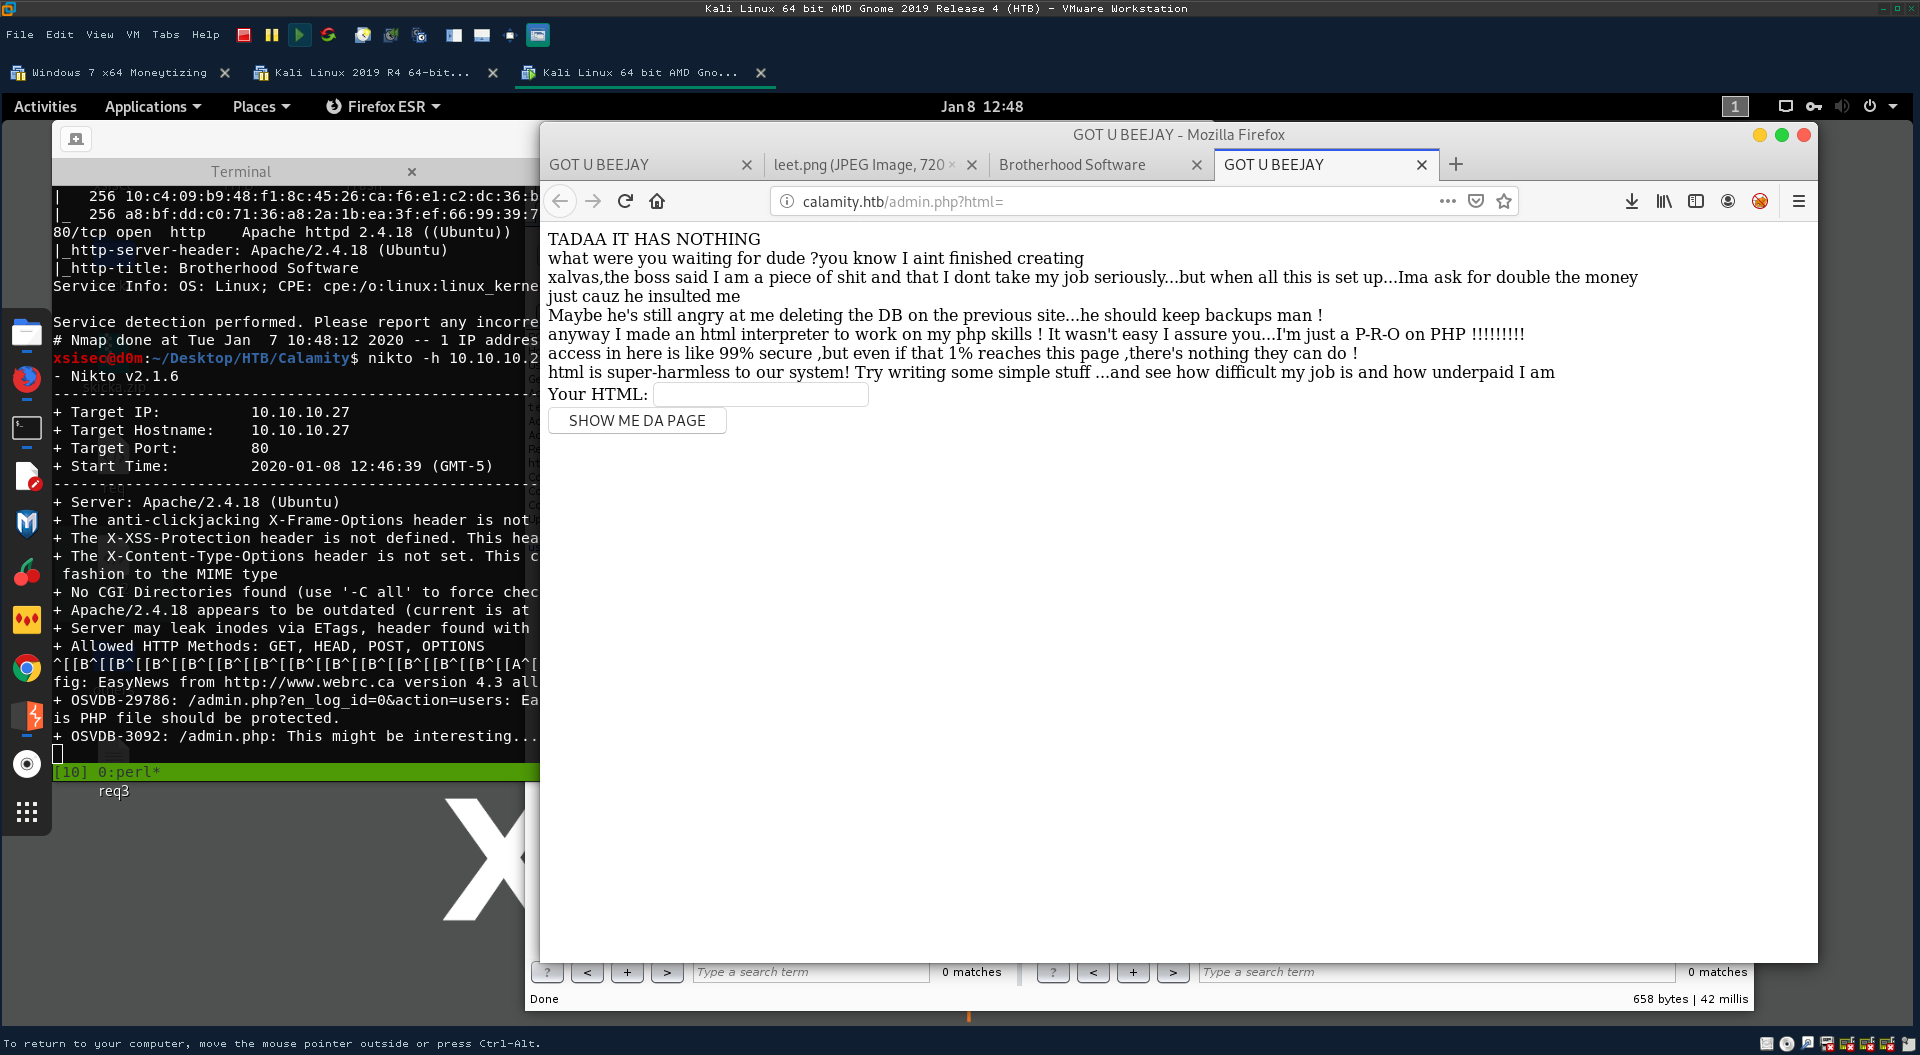The height and width of the screenshot is (1055, 1920).
Task: Click workspace indicator 1 in top bar
Action: pos(1735,107)
